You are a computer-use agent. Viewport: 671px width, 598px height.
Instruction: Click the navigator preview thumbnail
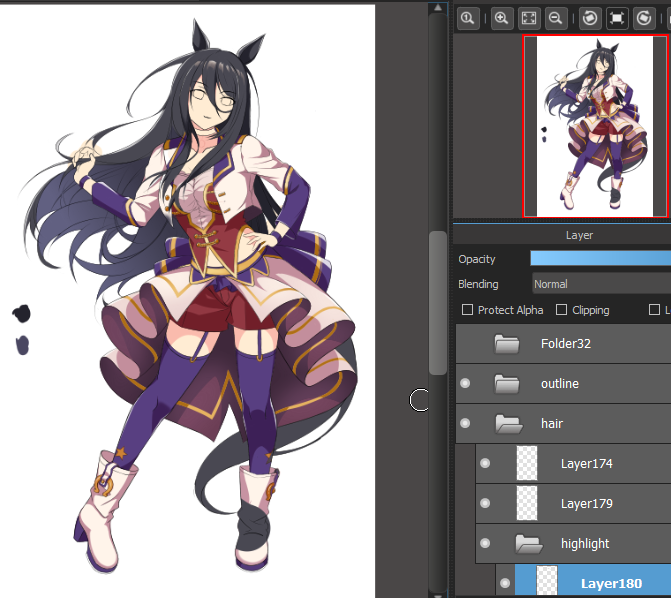pyautogui.click(x=596, y=126)
